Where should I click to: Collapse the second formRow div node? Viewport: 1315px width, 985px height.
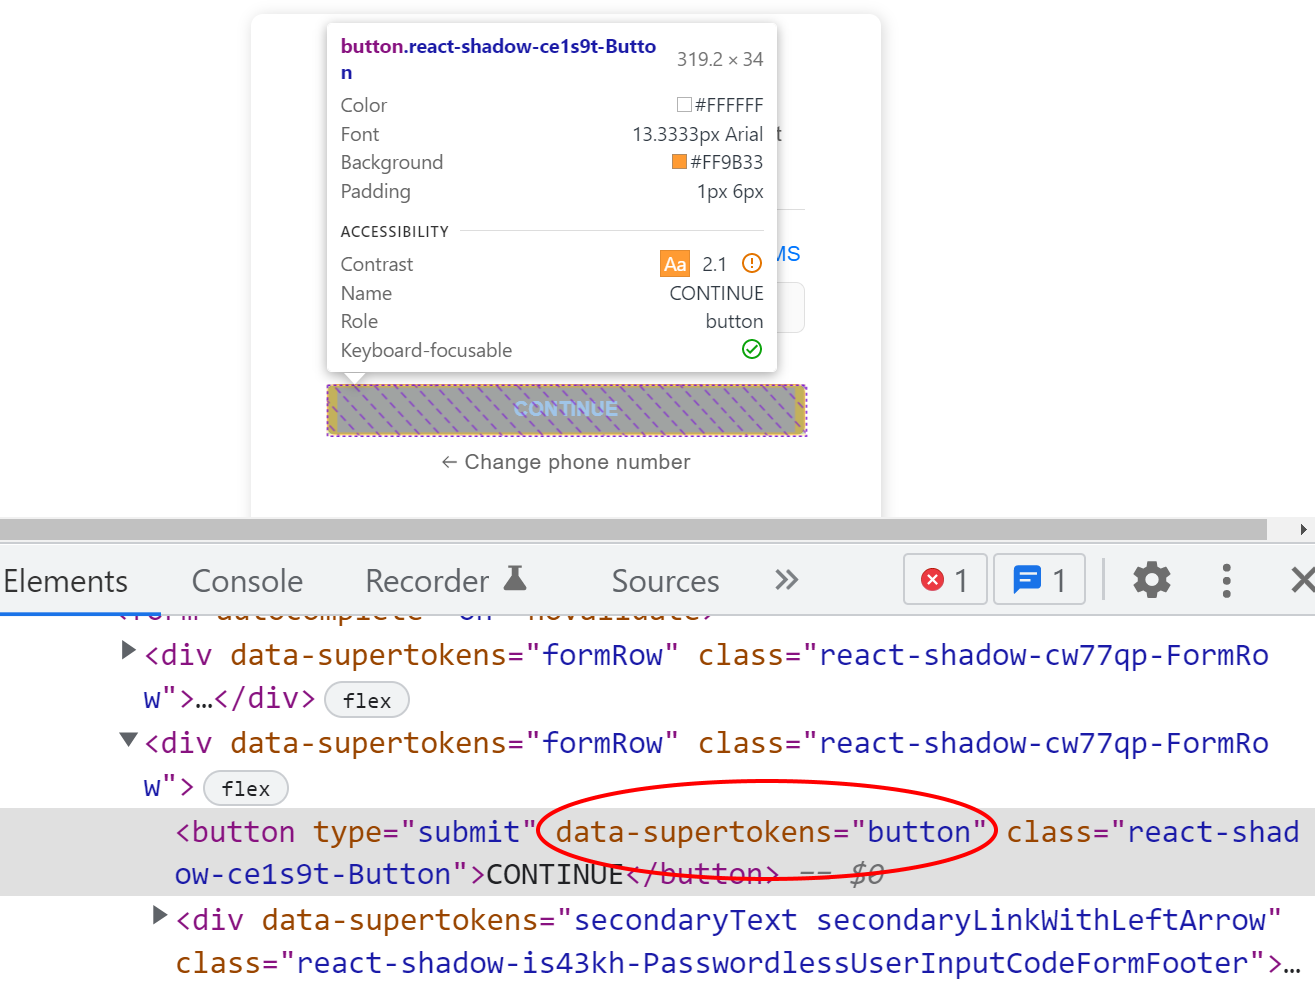tap(128, 740)
